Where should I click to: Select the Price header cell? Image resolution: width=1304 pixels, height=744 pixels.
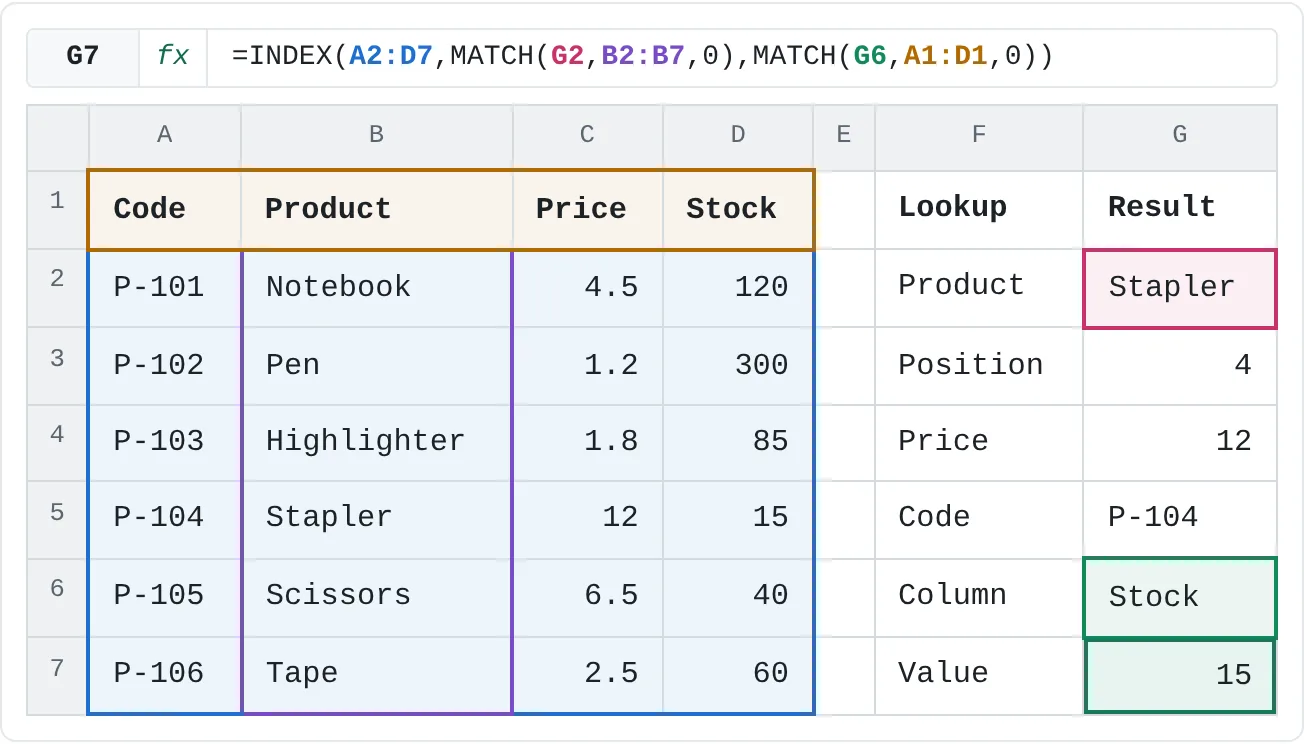tap(588, 209)
